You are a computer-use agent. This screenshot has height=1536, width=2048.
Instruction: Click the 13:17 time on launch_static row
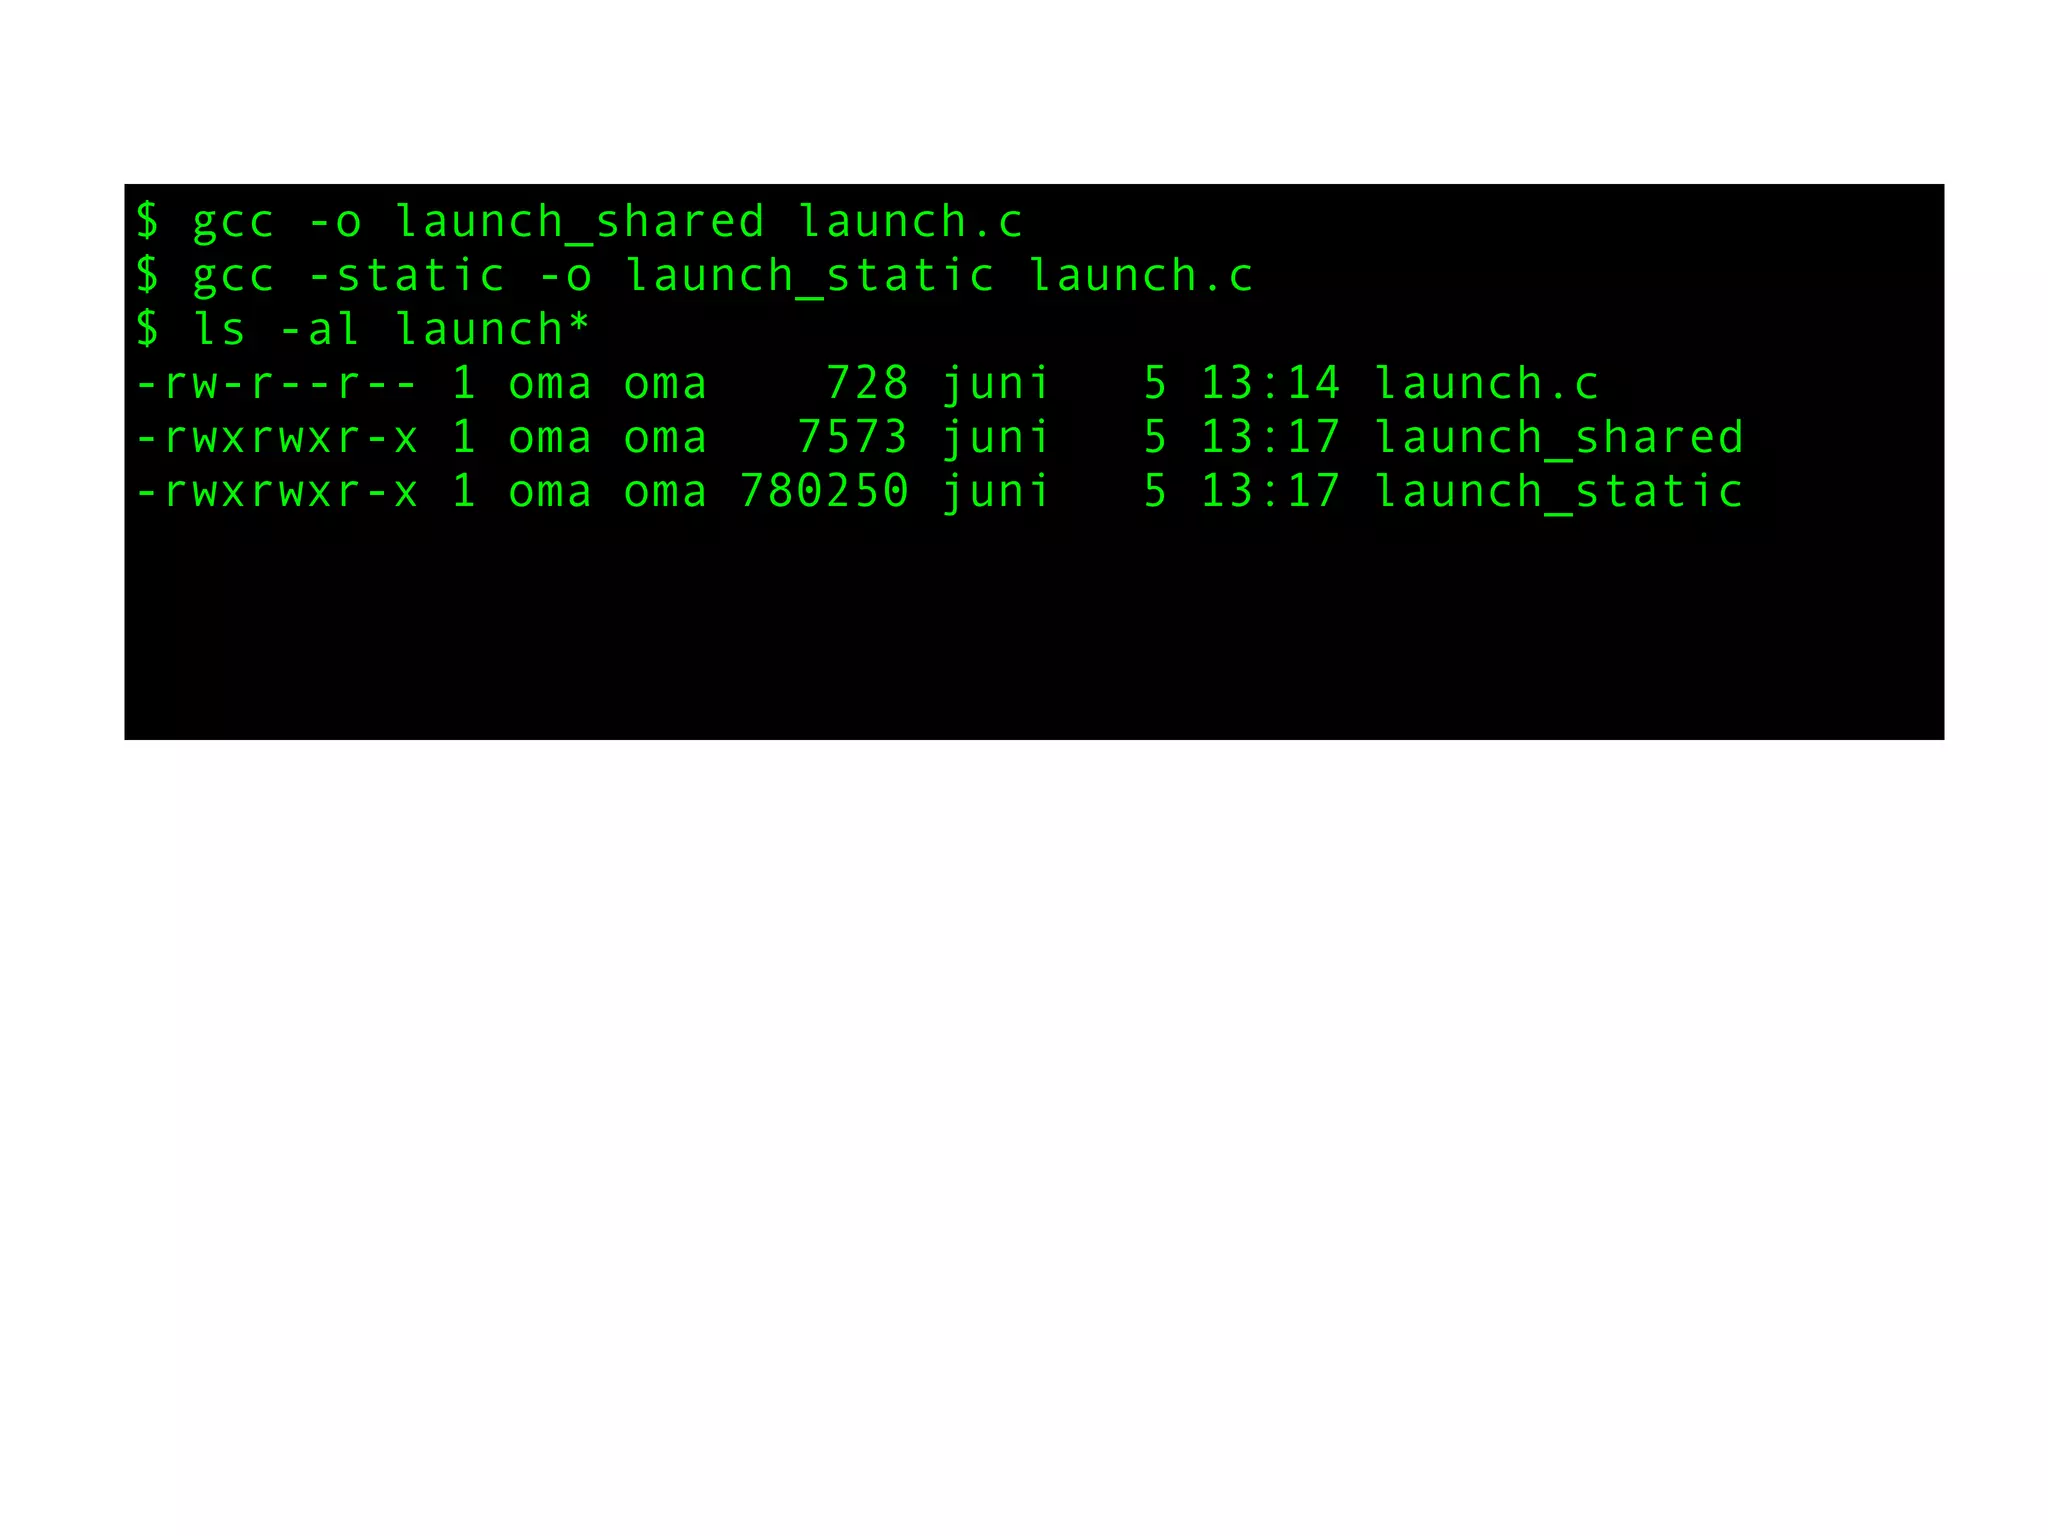point(1270,491)
